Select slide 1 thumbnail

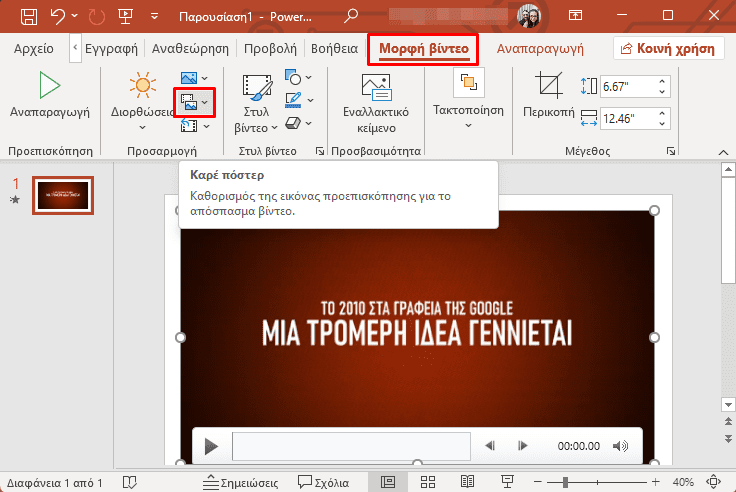63,195
